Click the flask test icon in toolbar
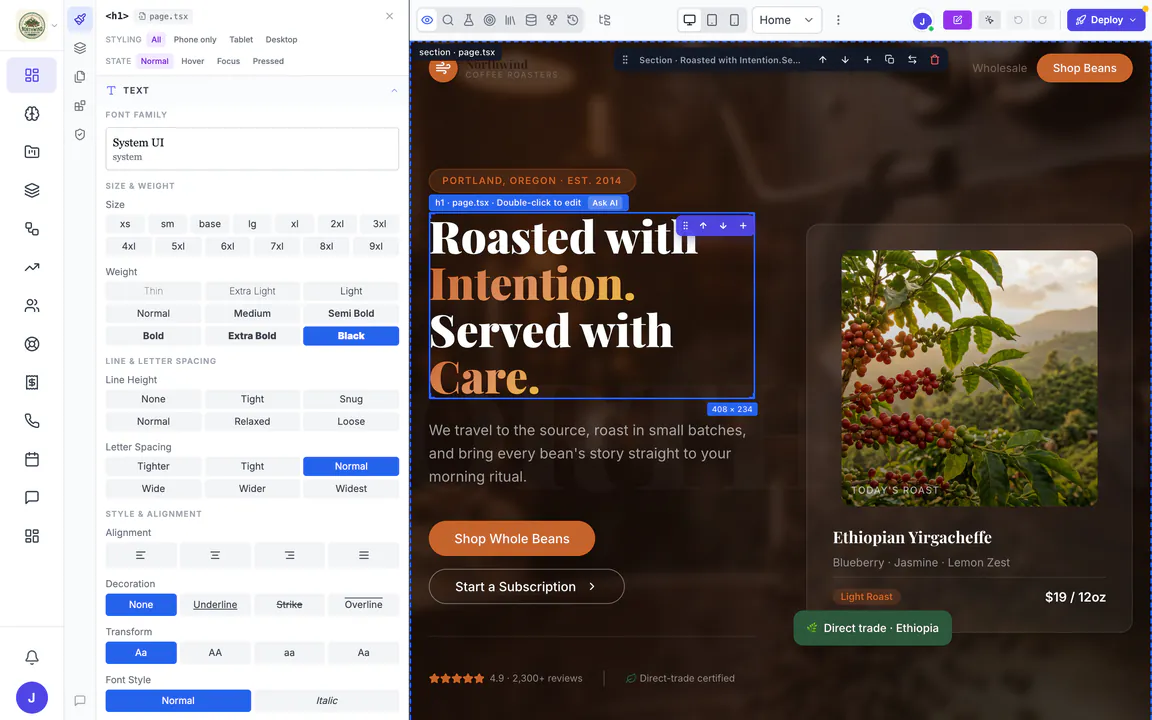The width and height of the screenshot is (1152, 720). (x=468, y=20)
